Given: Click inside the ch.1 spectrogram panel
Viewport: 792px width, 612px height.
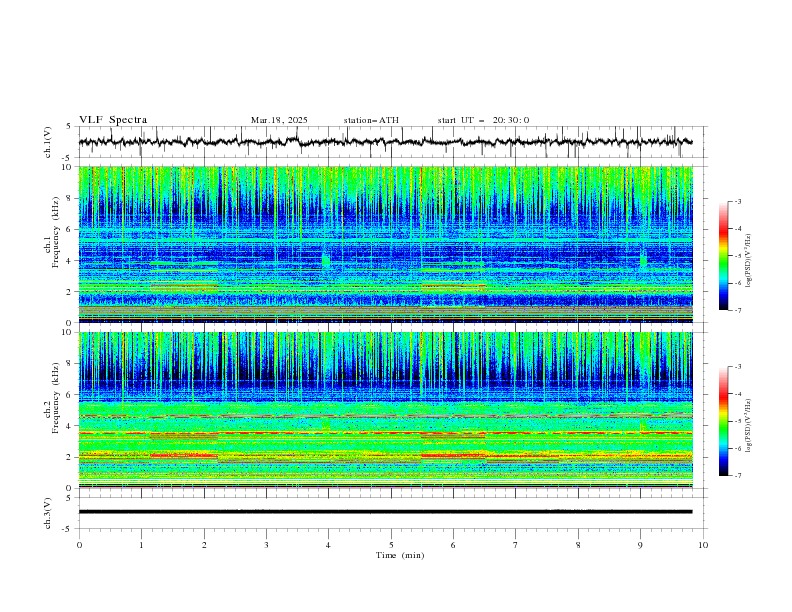Looking at the screenshot, I should coord(385,244).
